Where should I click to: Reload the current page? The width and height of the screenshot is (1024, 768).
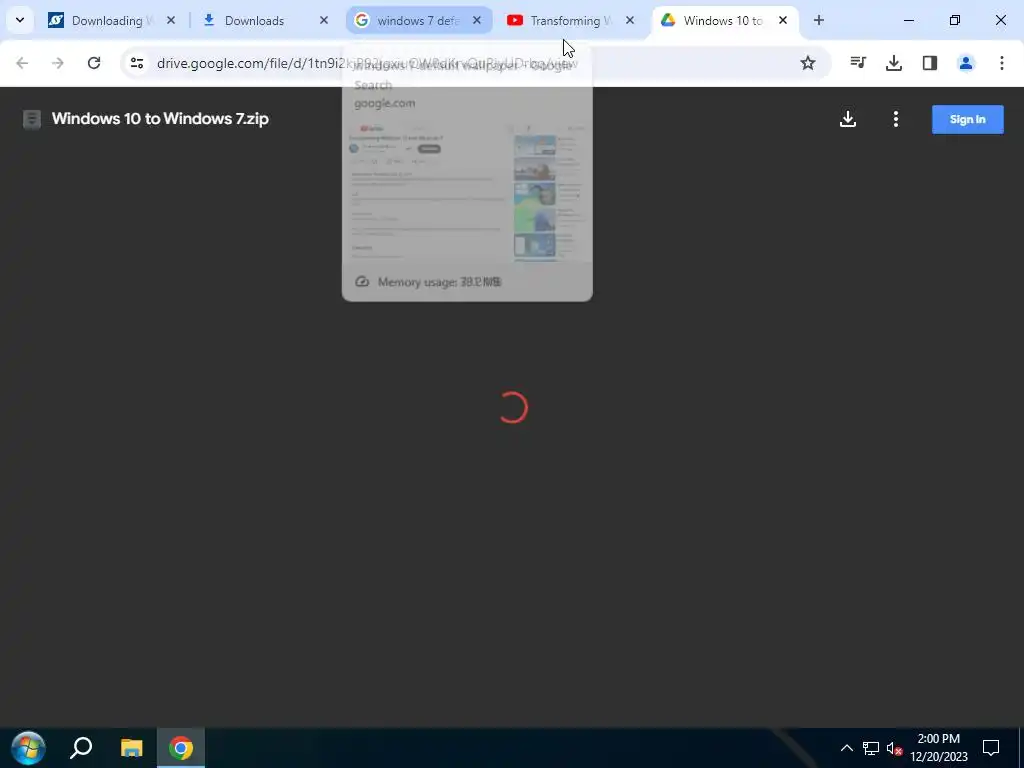point(94,63)
